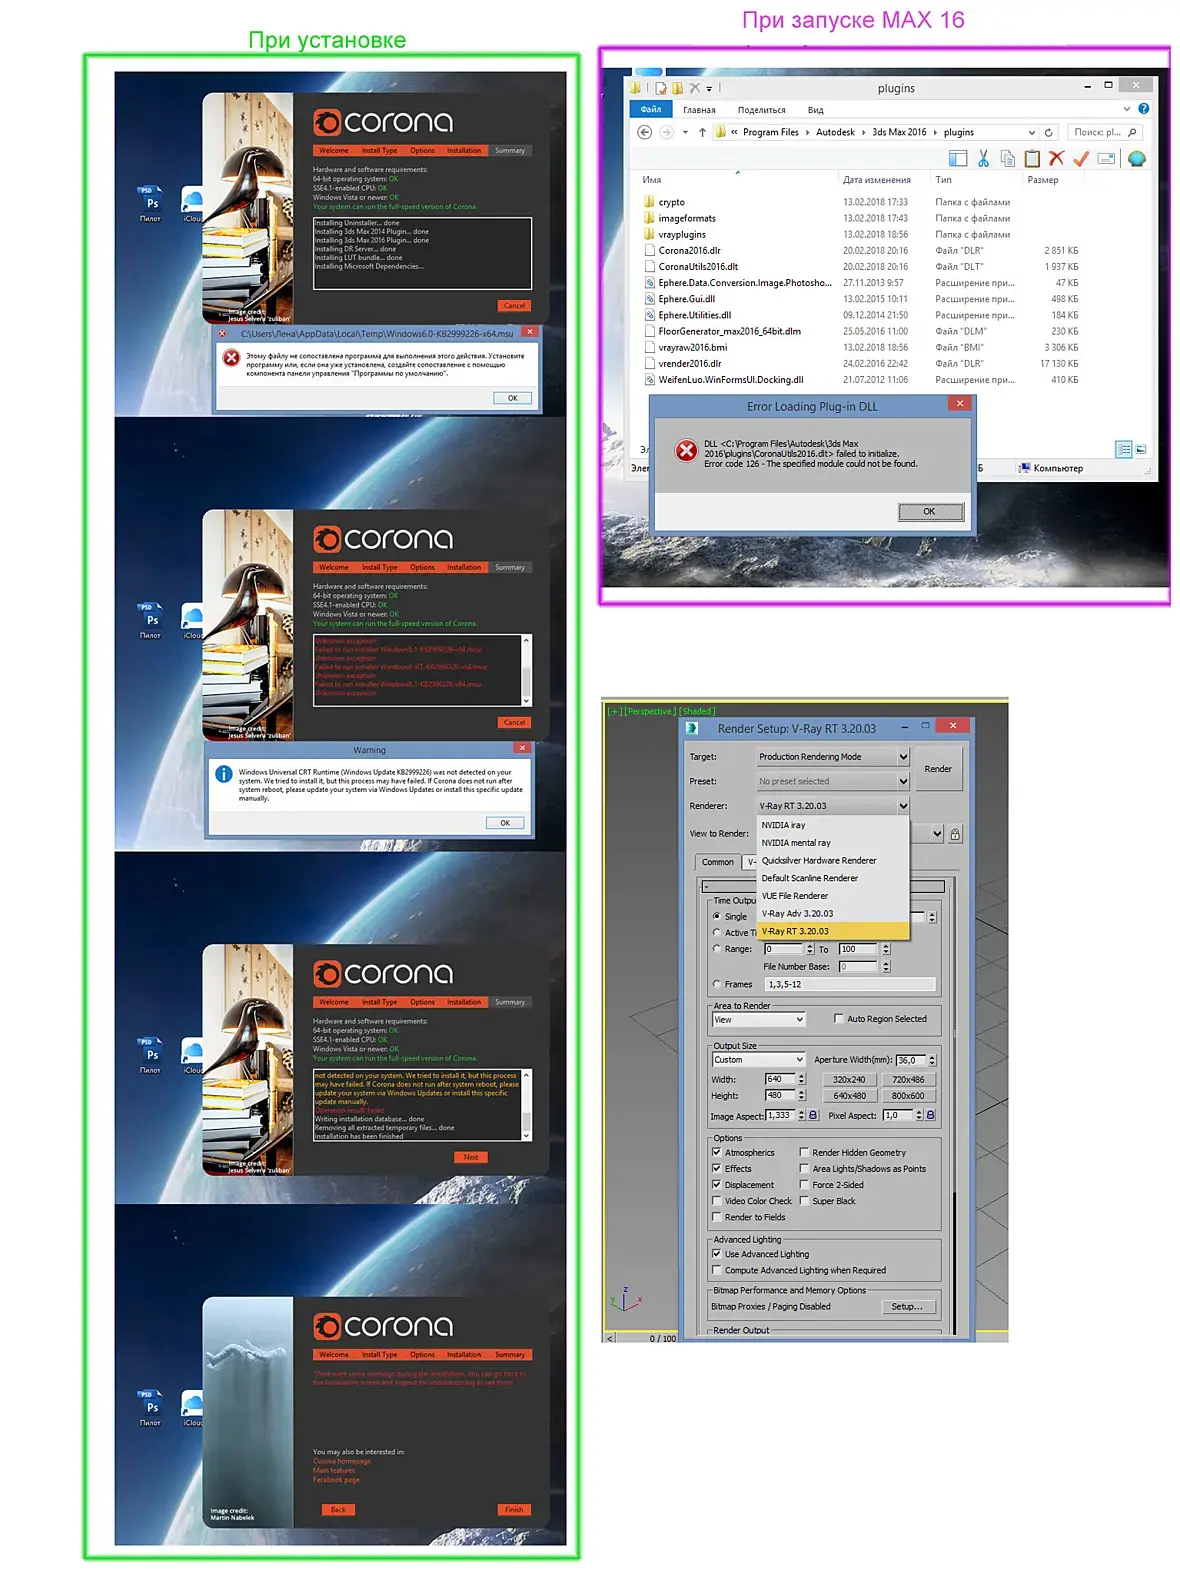Click the Cut scissors icon in Explorer toolbar
The width and height of the screenshot is (1180, 1574).
click(983, 159)
